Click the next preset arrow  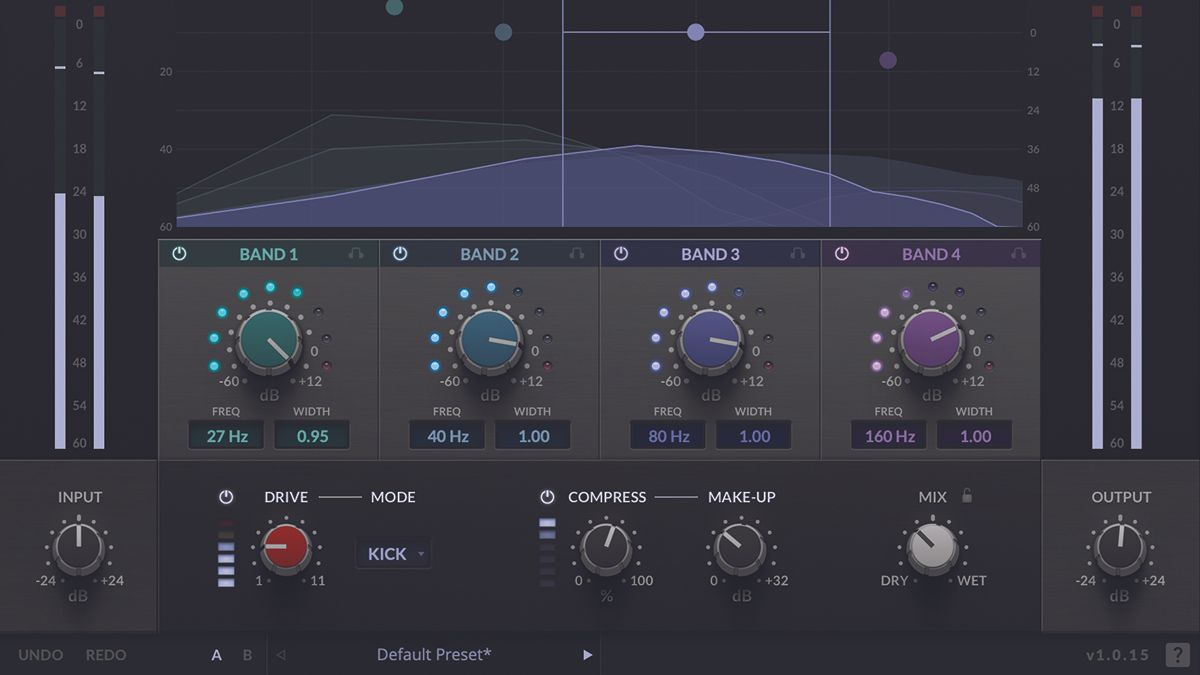pos(588,655)
